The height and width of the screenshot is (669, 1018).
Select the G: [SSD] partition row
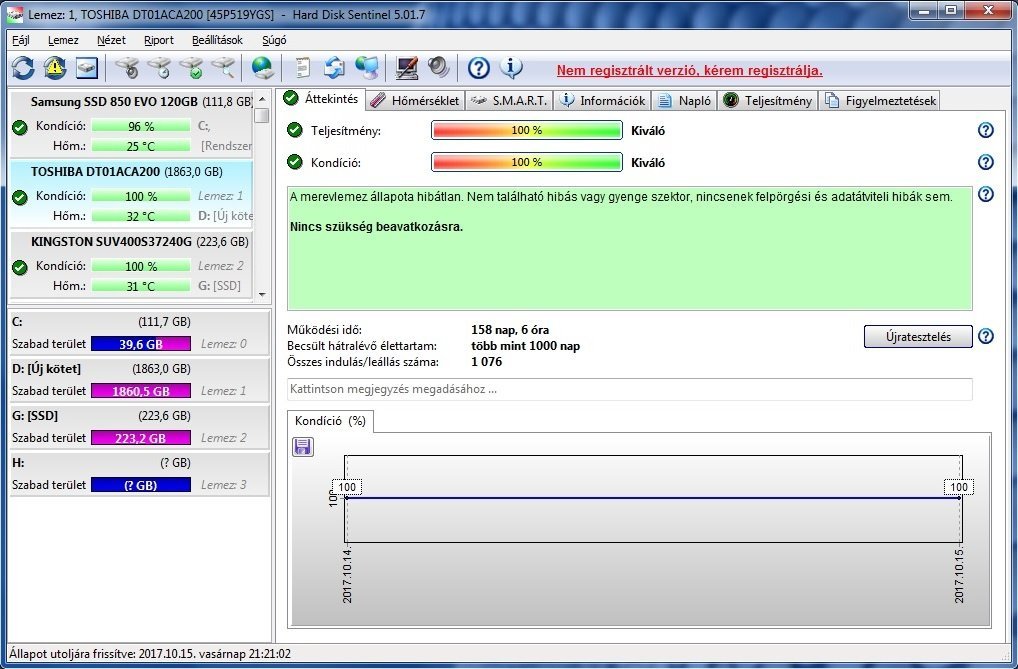(x=140, y=427)
